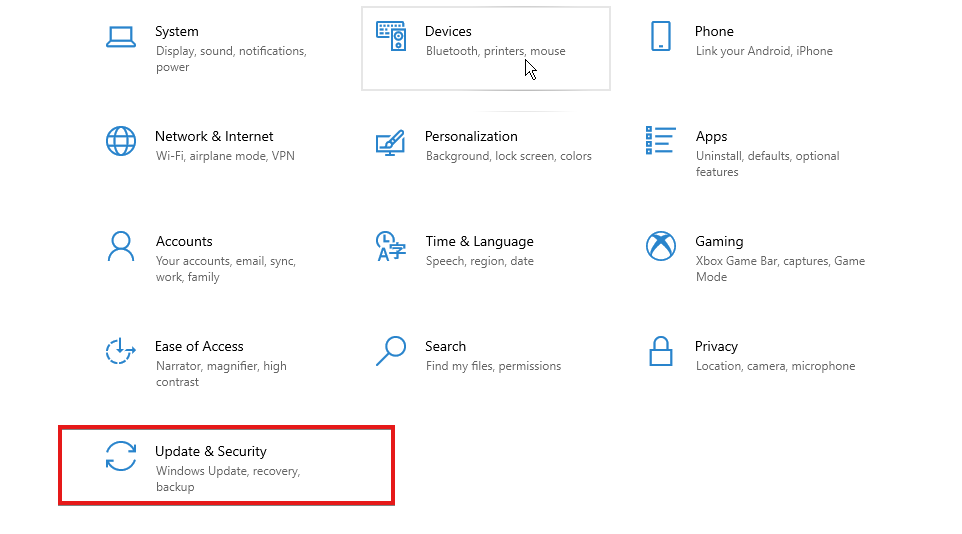Click the Network & Internet globe icon
The width and height of the screenshot is (962, 534).
click(121, 141)
